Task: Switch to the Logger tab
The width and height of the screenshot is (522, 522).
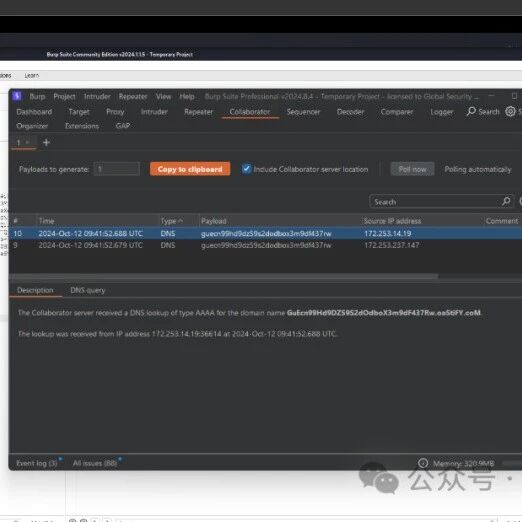Action: pos(441,112)
